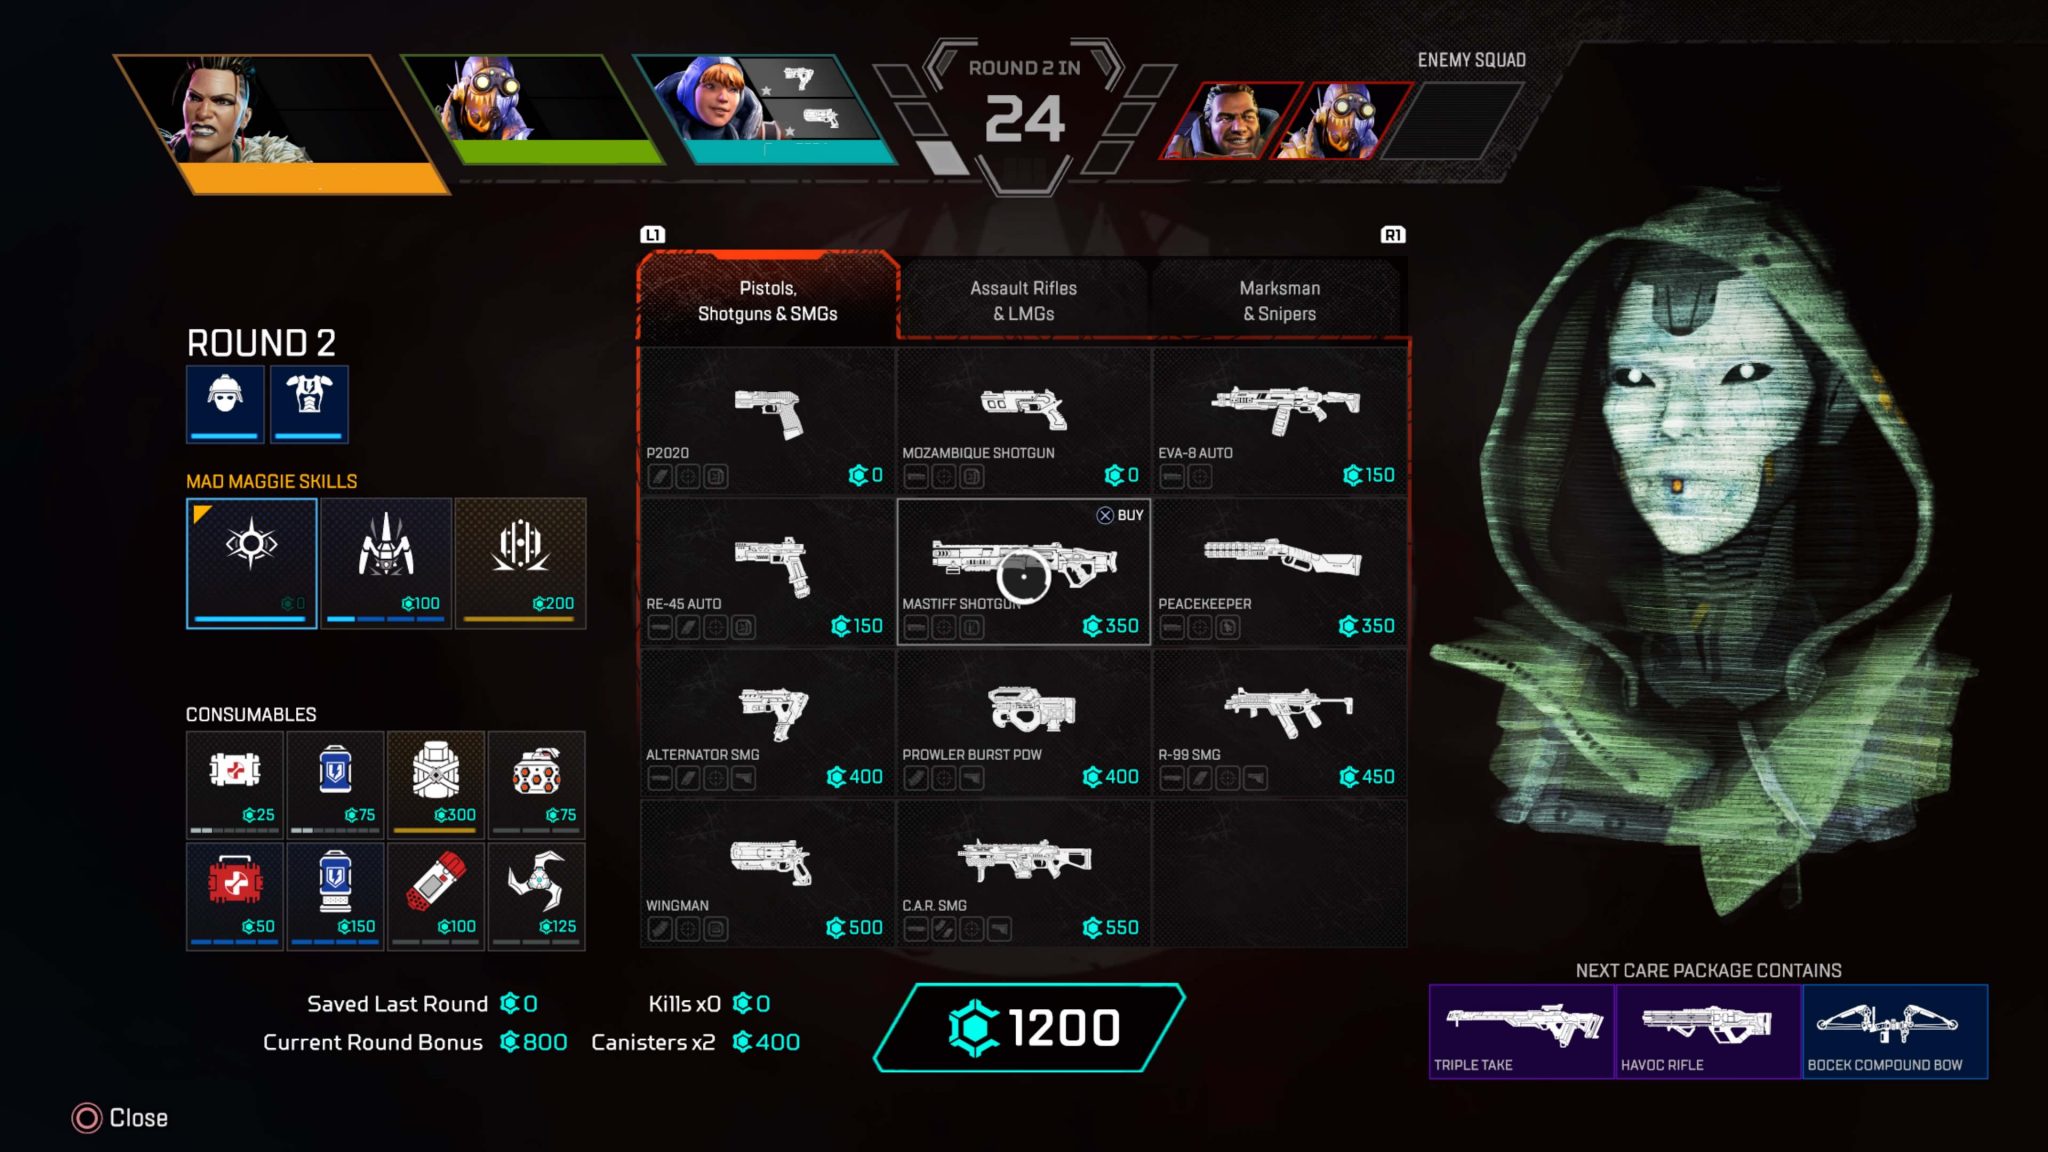Select the Mad Maggie second skill icon
Viewport: 2048px width, 1152px height.
385,554
